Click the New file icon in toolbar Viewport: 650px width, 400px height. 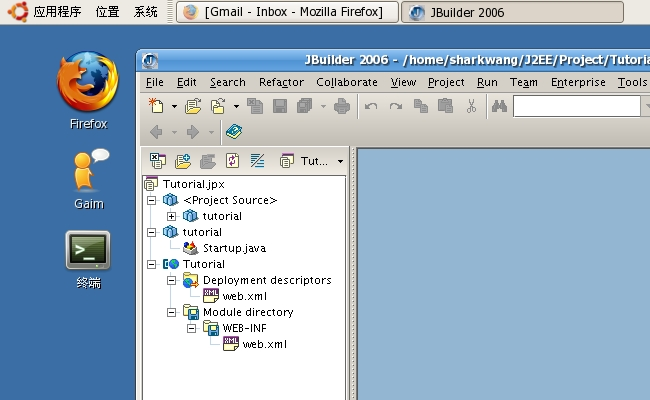pyautogui.click(x=156, y=106)
